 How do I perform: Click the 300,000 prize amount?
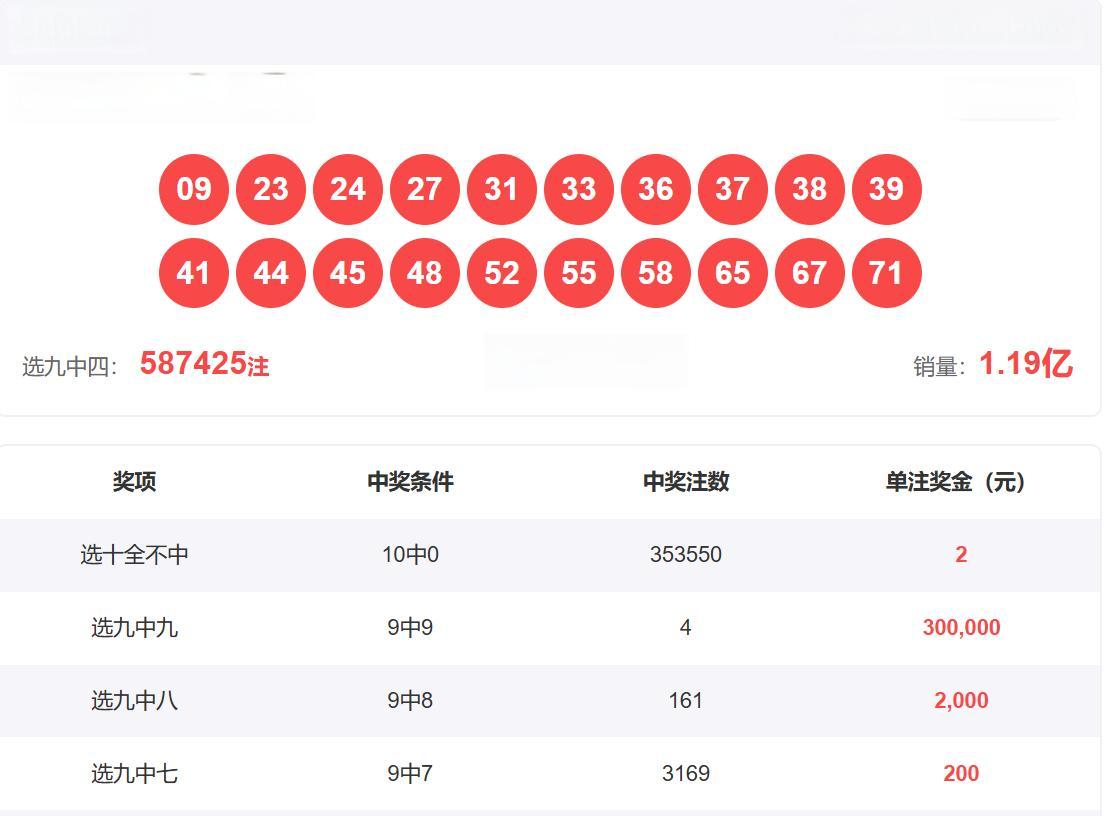pos(961,628)
